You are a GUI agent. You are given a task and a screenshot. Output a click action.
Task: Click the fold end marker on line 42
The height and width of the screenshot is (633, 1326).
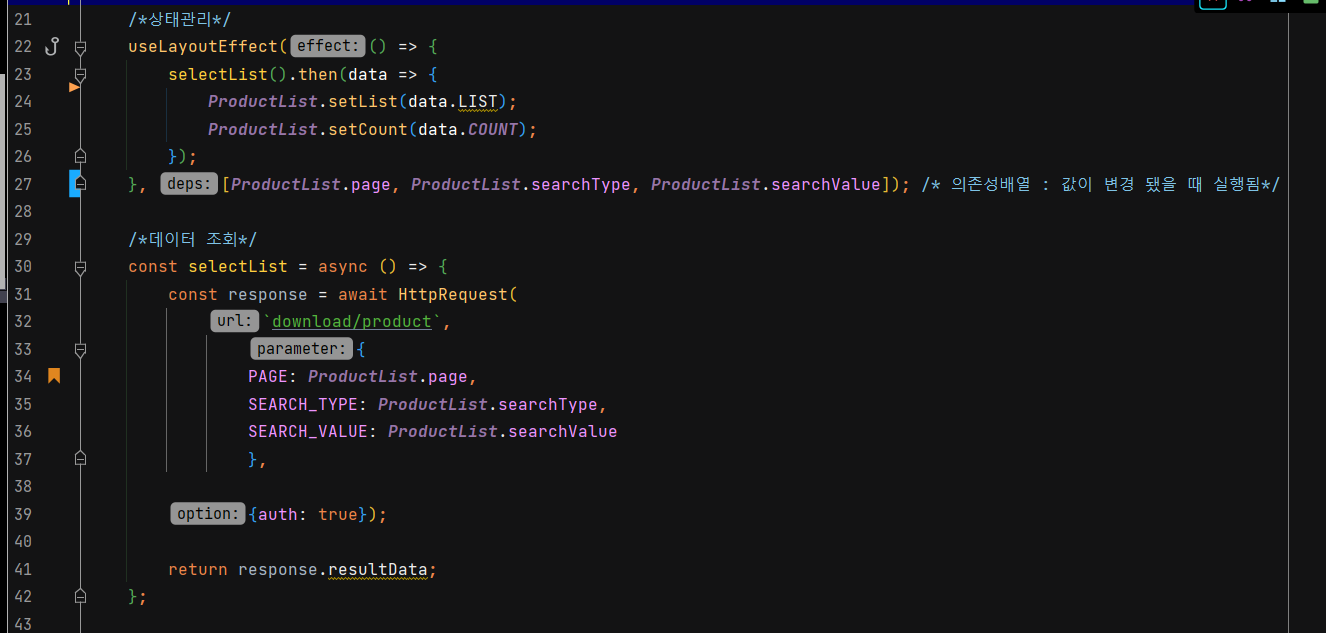[81, 596]
